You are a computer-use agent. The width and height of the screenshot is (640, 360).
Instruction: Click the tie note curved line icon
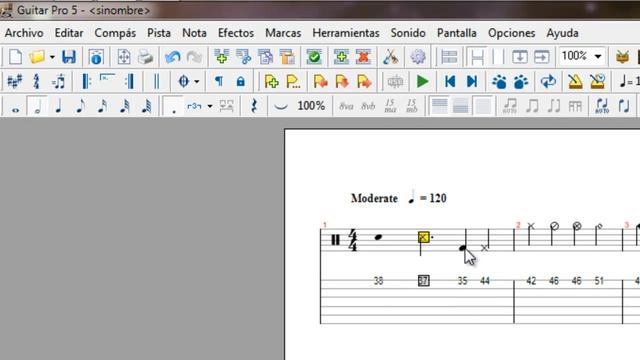point(280,107)
